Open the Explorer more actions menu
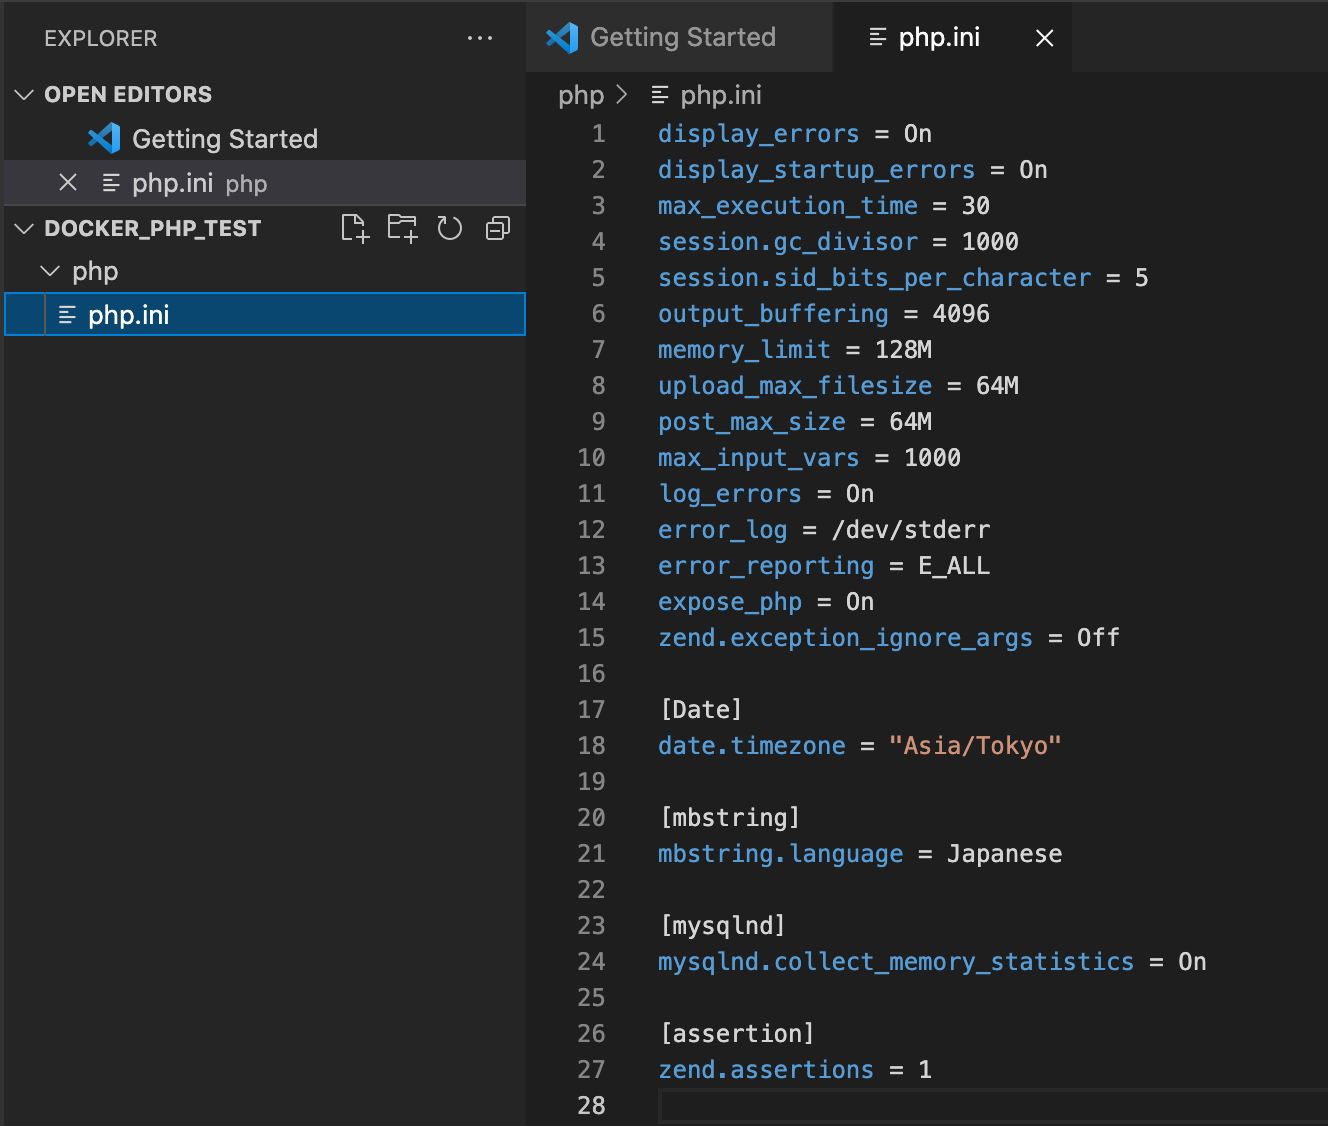Image resolution: width=1328 pixels, height=1126 pixels. coord(480,38)
